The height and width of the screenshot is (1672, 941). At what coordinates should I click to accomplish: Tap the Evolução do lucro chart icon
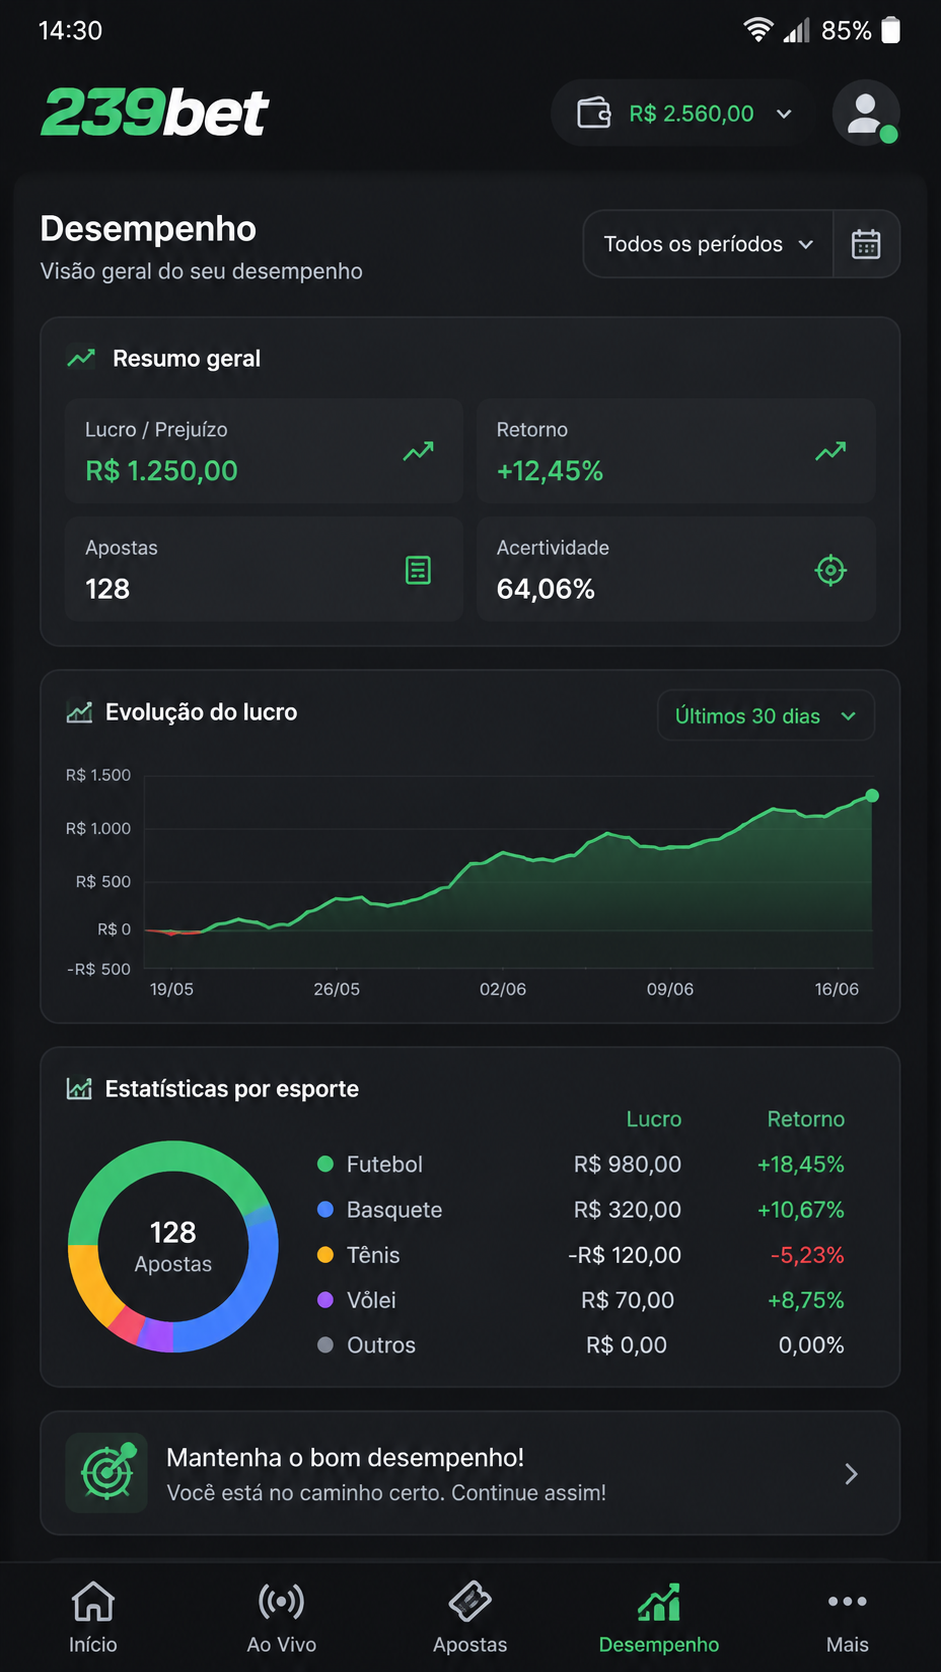(x=79, y=712)
